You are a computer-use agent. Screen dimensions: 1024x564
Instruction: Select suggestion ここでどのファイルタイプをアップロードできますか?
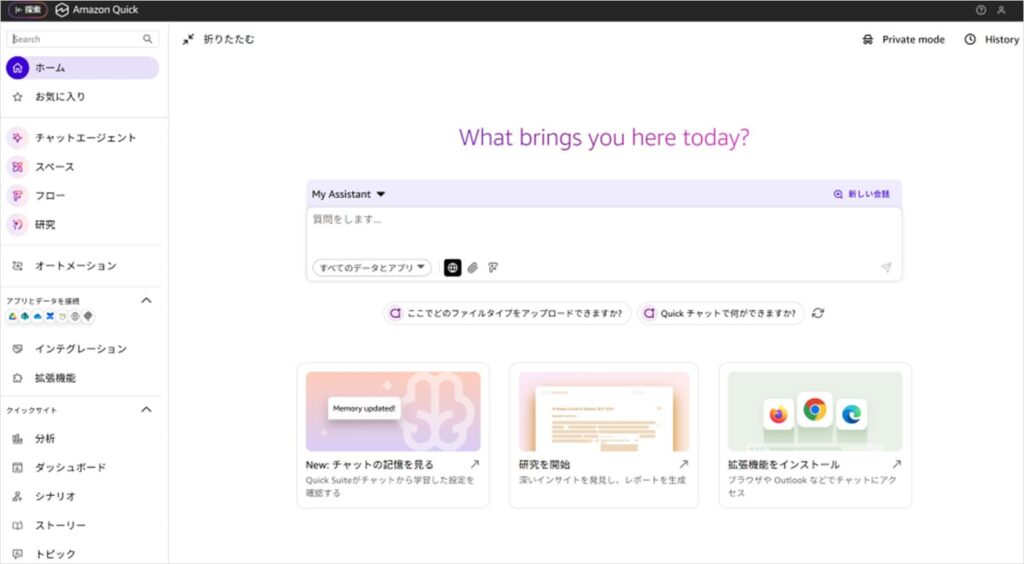[x=507, y=313]
